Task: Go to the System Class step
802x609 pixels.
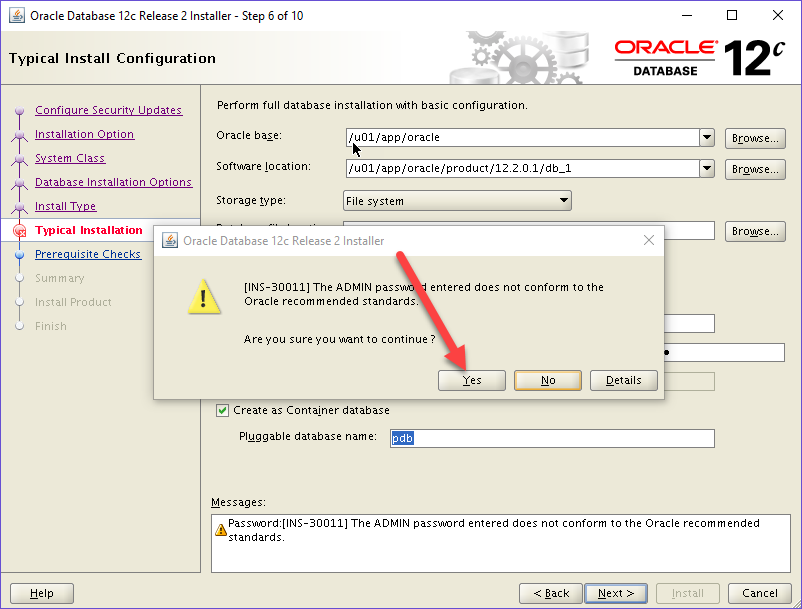Action: (x=70, y=158)
